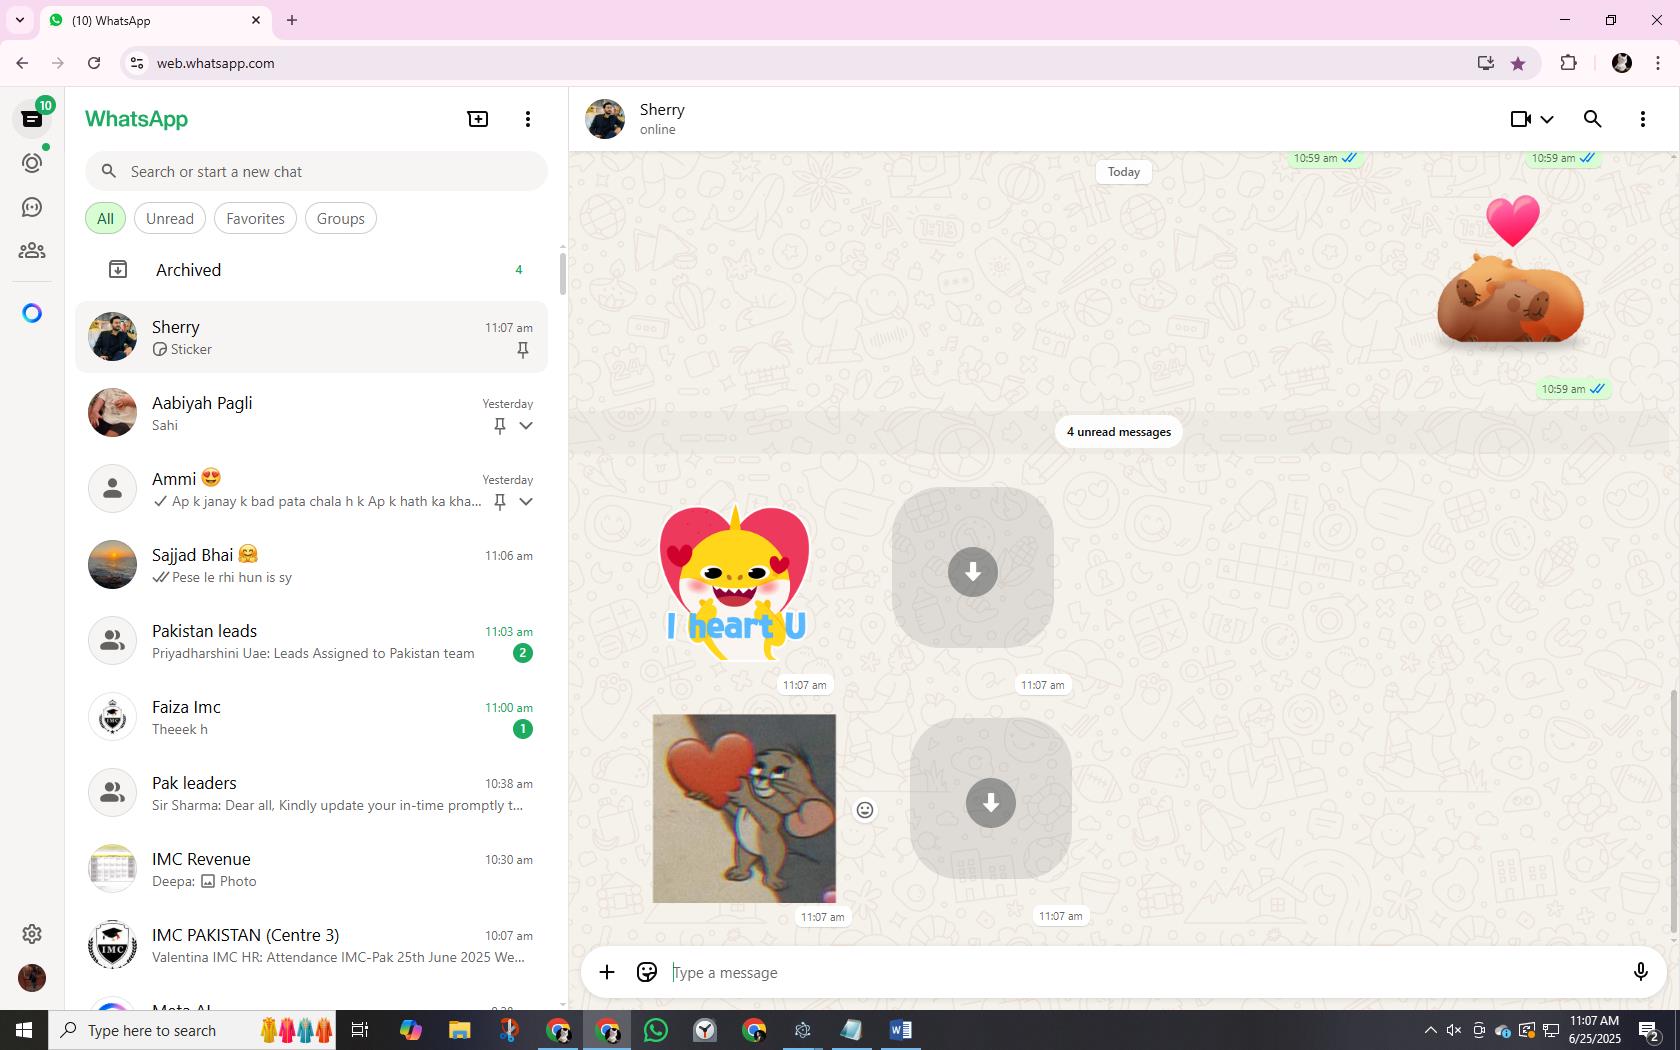The height and width of the screenshot is (1050, 1680).
Task: Show hidden system tray icons
Action: pos(1430,1030)
